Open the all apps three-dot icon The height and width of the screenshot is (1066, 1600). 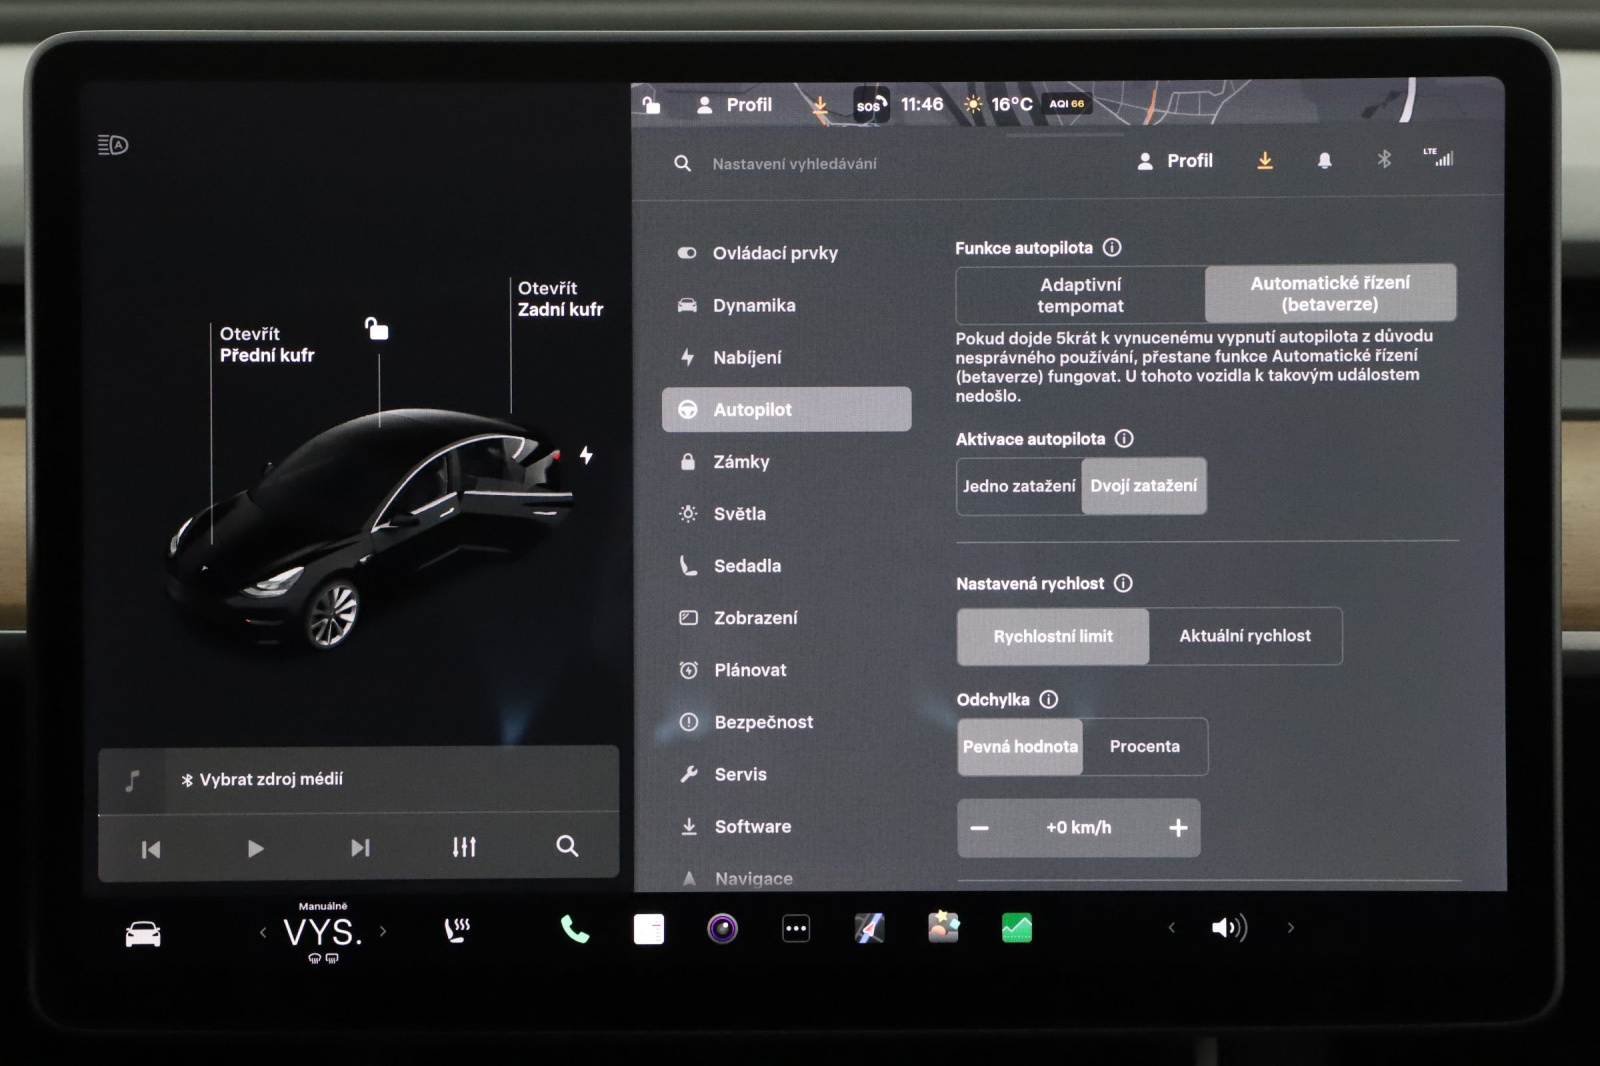point(796,929)
